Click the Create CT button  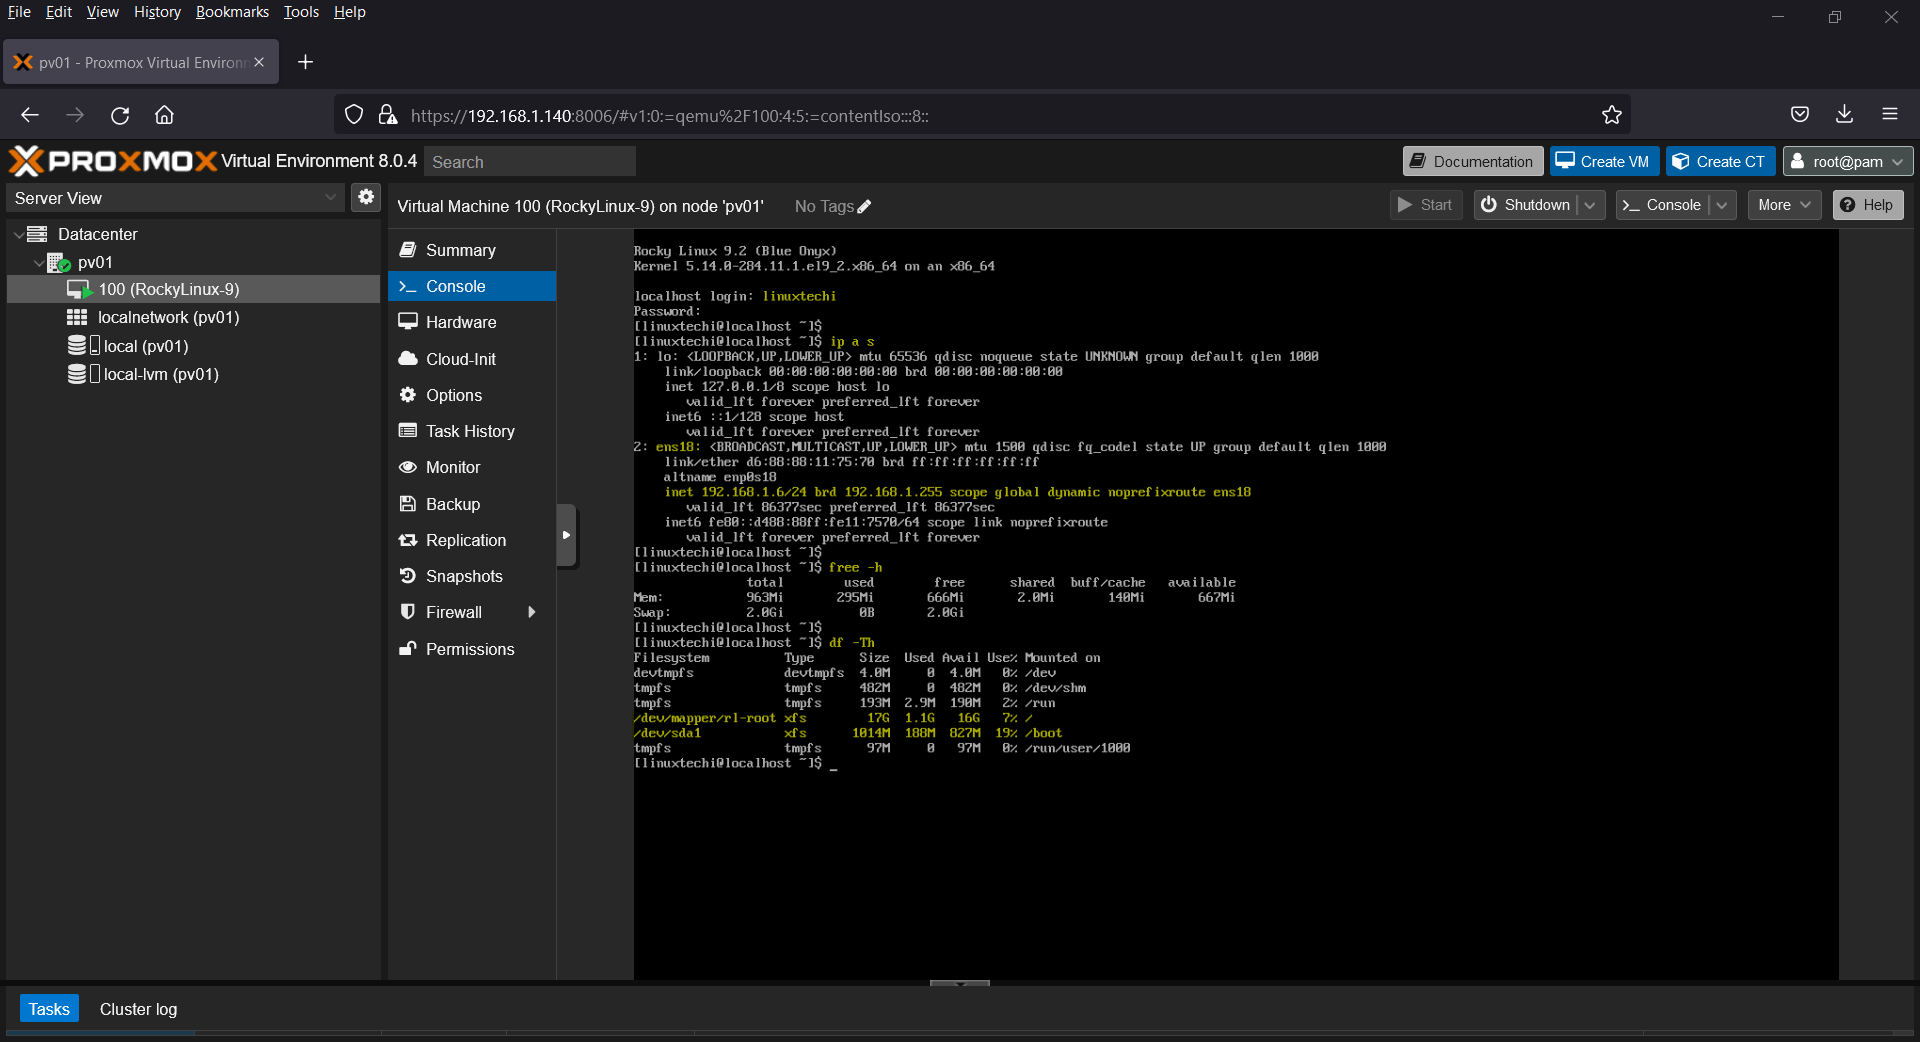pyautogui.click(x=1719, y=161)
